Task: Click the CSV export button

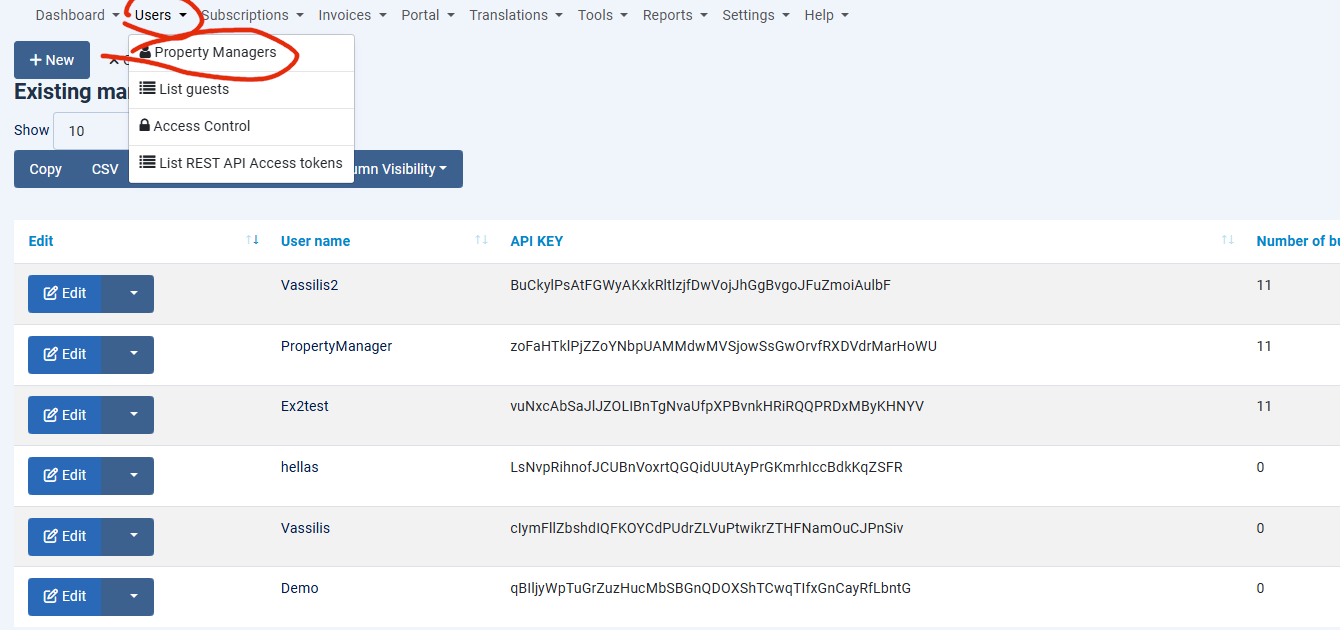Action: click(x=104, y=169)
